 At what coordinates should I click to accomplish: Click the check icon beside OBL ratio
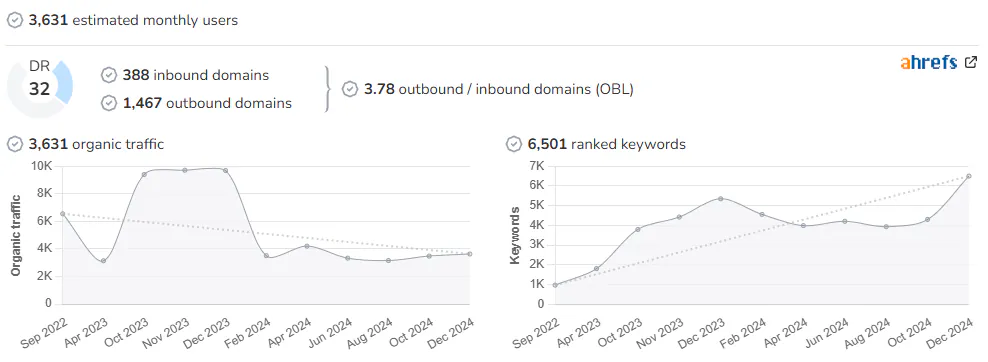coord(350,89)
